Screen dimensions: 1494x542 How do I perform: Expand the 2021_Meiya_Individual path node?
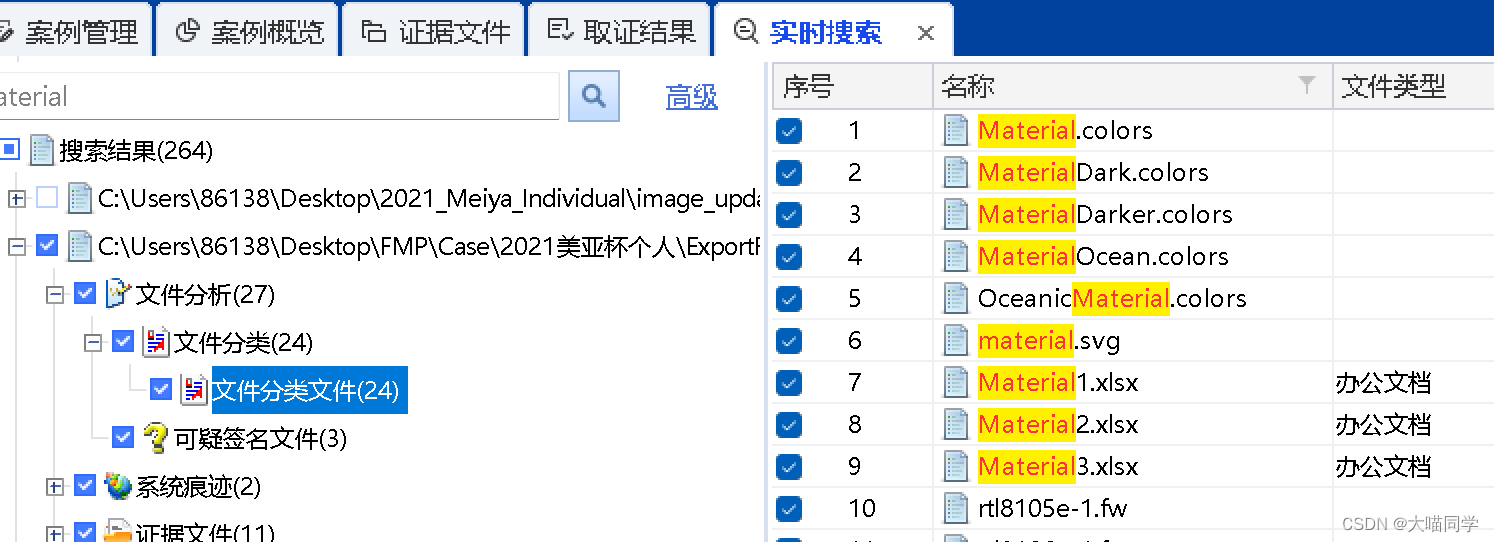[16, 198]
